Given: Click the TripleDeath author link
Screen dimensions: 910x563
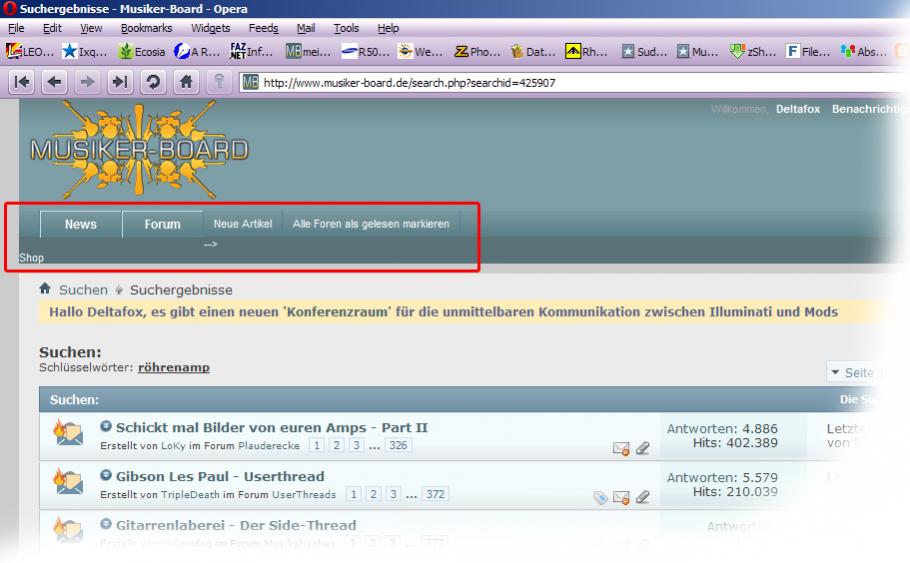Looking at the screenshot, I should [190, 495].
